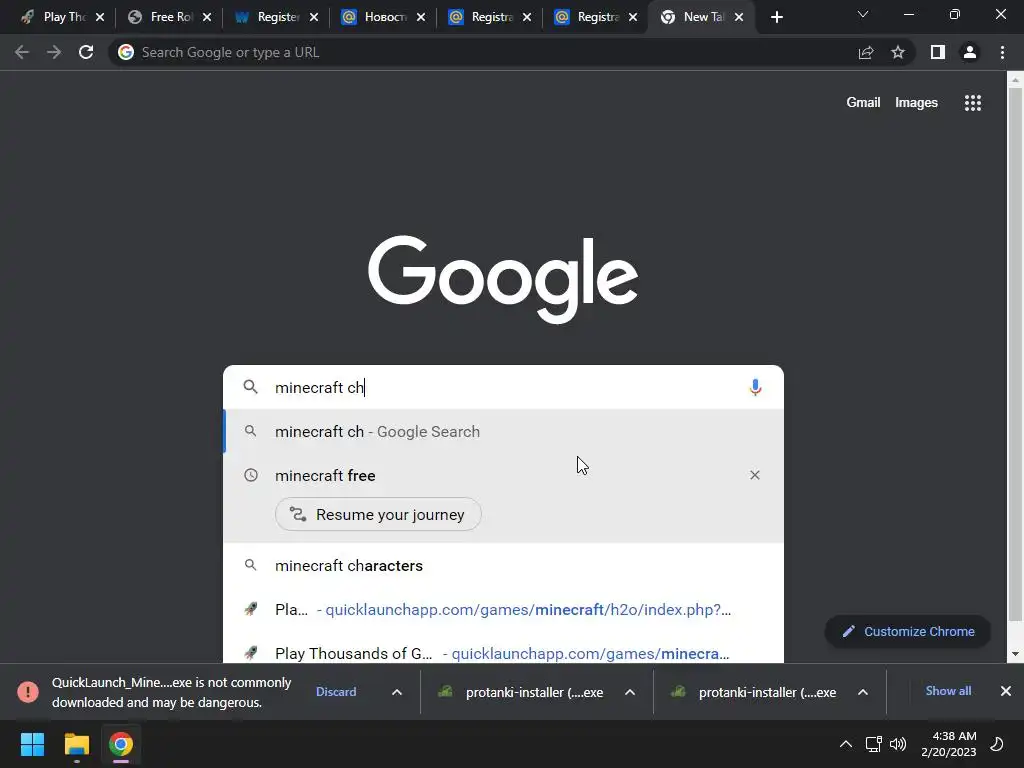Show hidden system tray icons
The image size is (1024, 768).
click(845, 744)
